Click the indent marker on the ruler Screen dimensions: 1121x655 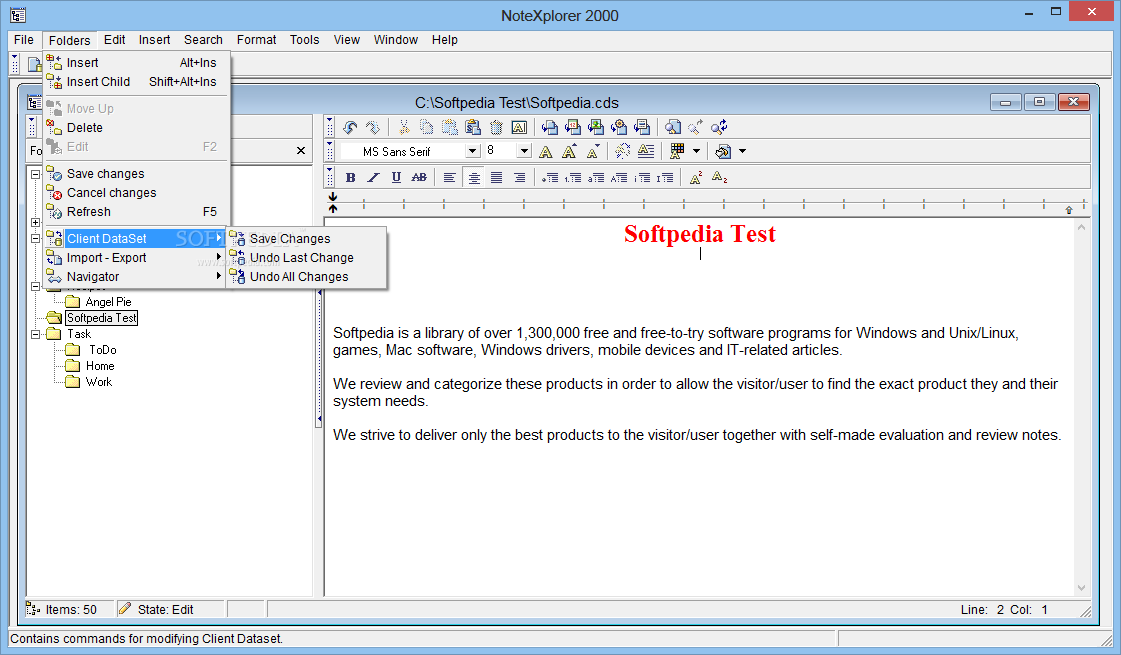pos(332,202)
